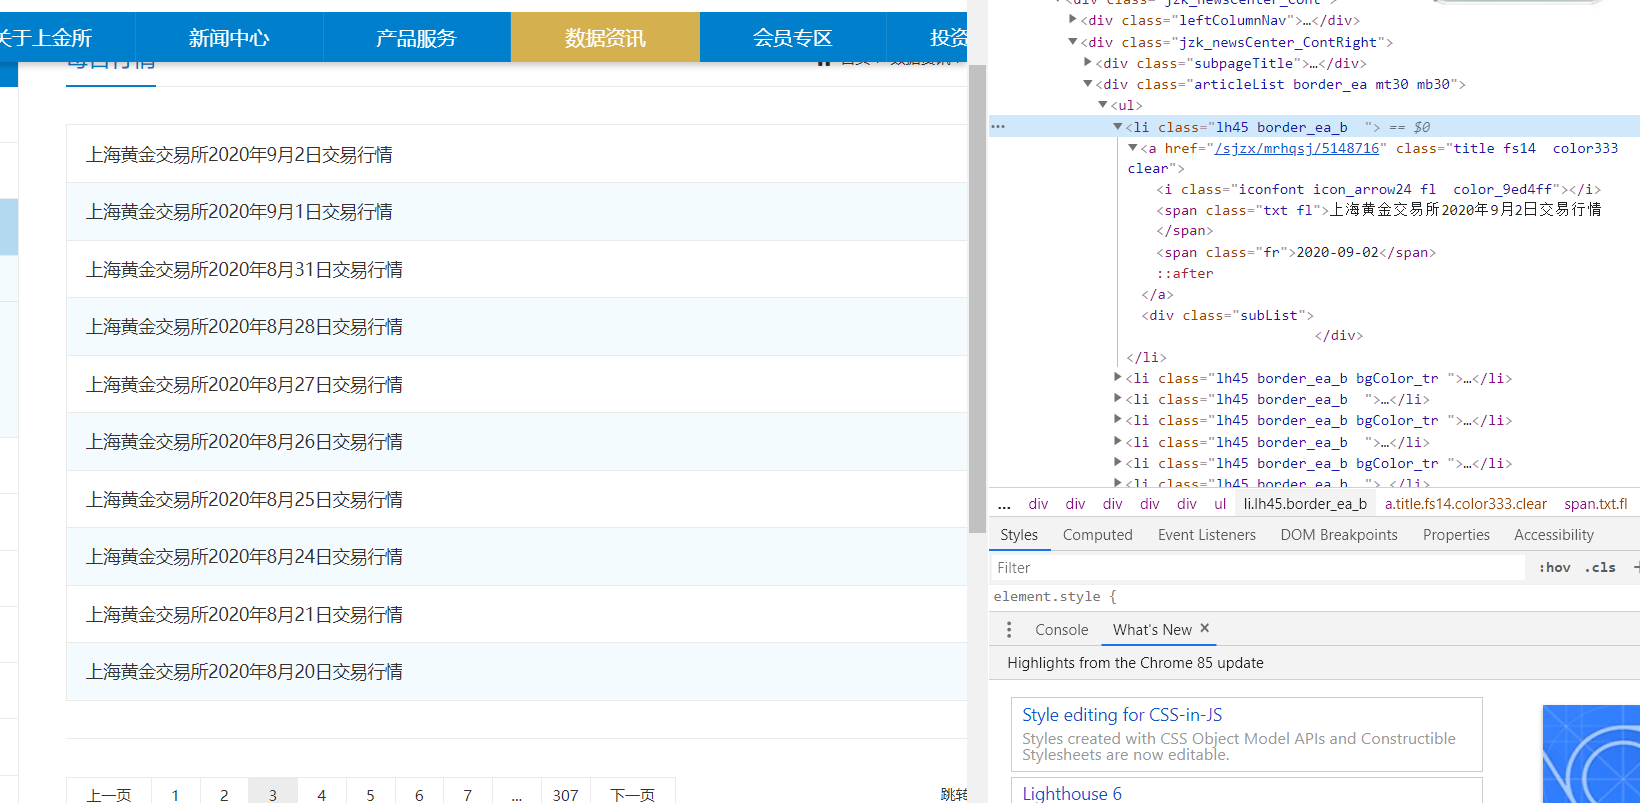Focus the styles Filter input

(x=1258, y=568)
